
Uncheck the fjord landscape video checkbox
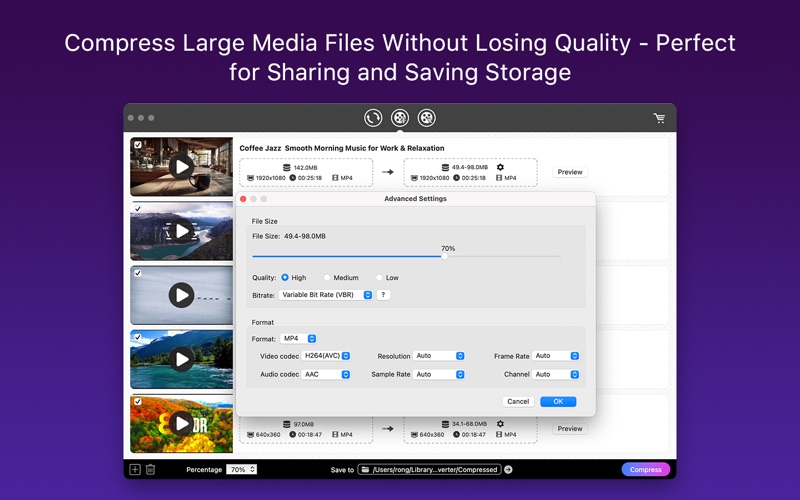click(138, 209)
